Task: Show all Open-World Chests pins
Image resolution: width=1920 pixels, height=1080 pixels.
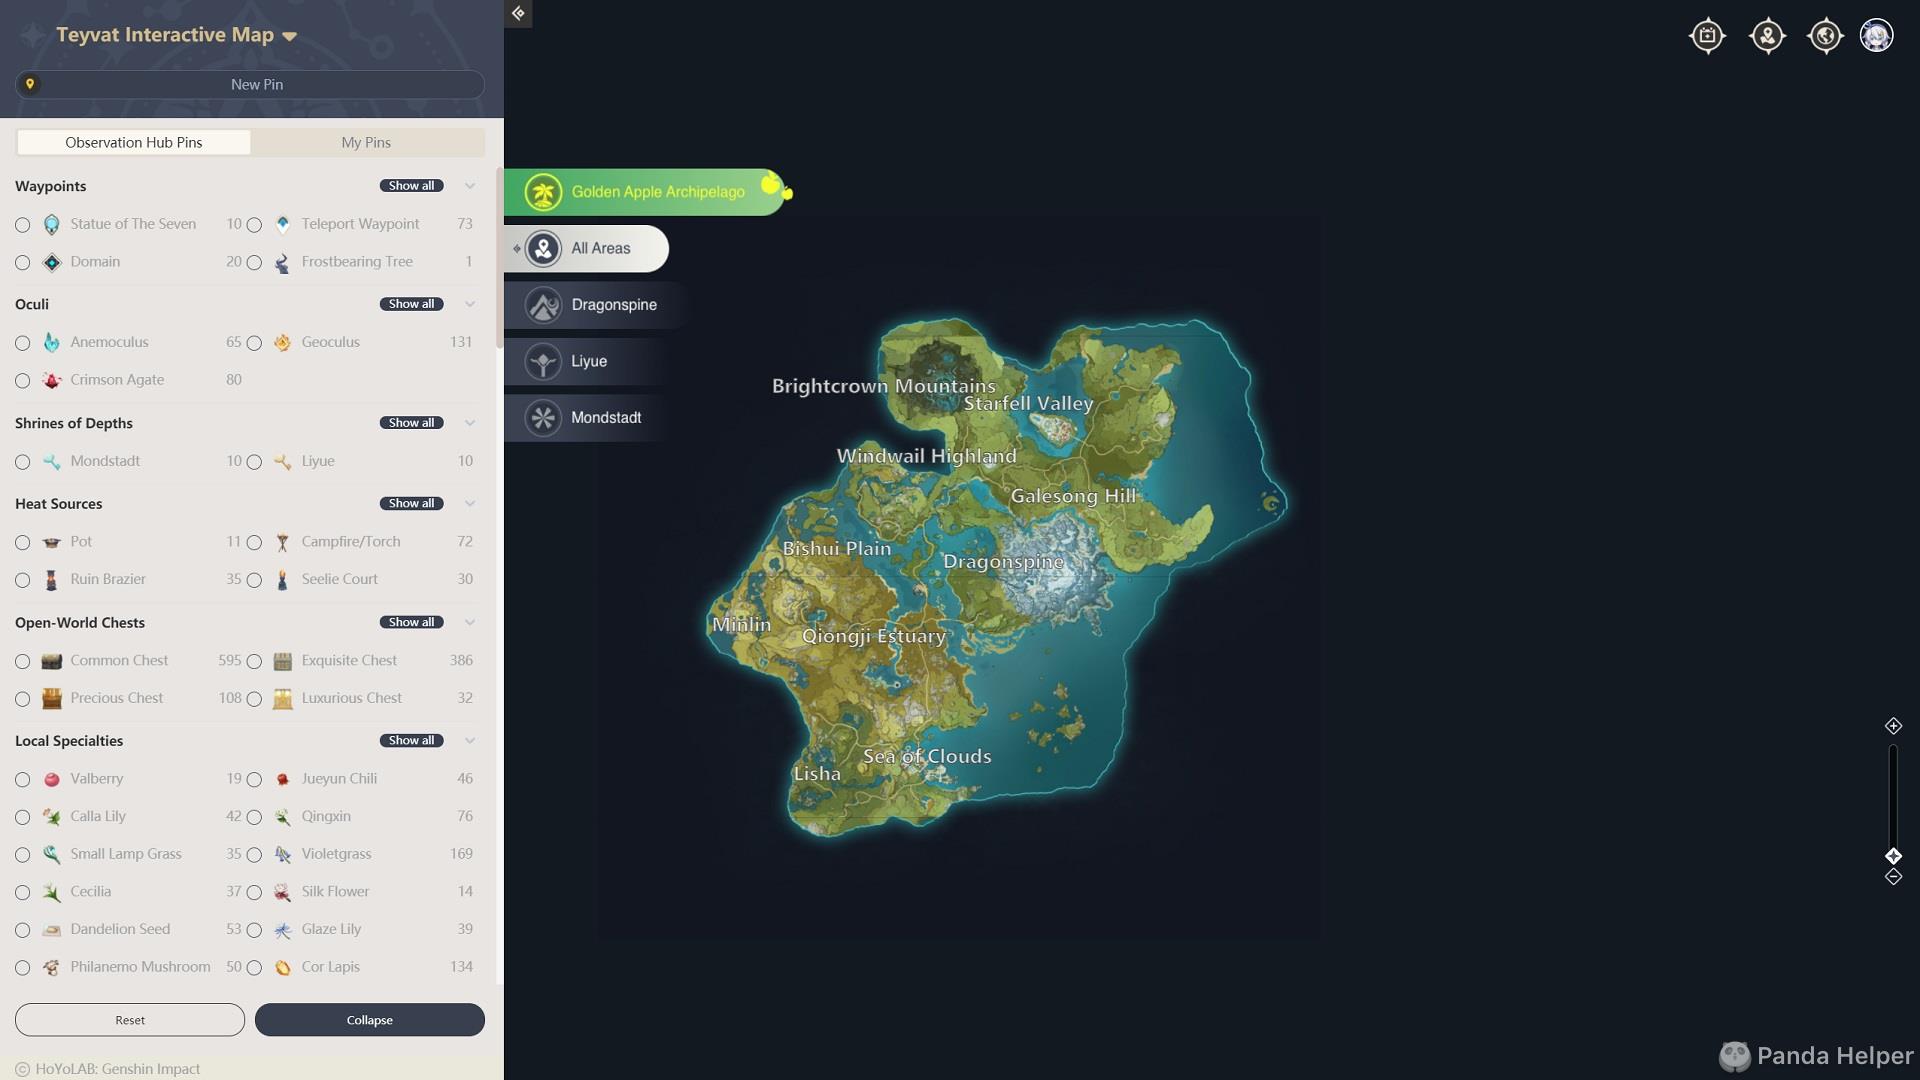Action: tap(411, 622)
